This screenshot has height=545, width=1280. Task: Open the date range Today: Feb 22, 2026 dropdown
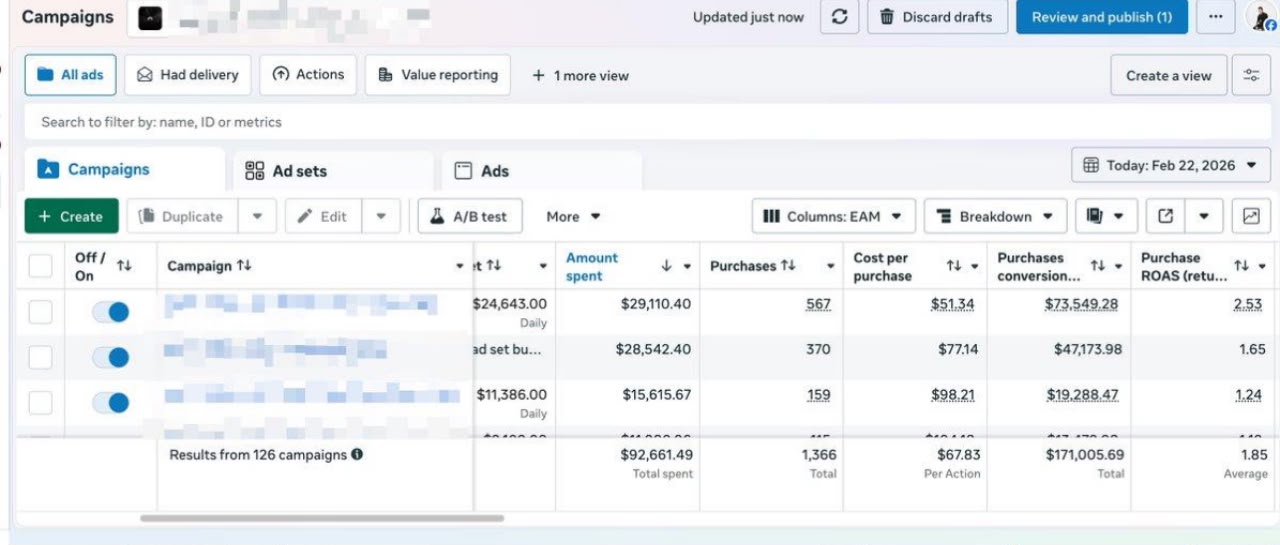[x=1171, y=165]
